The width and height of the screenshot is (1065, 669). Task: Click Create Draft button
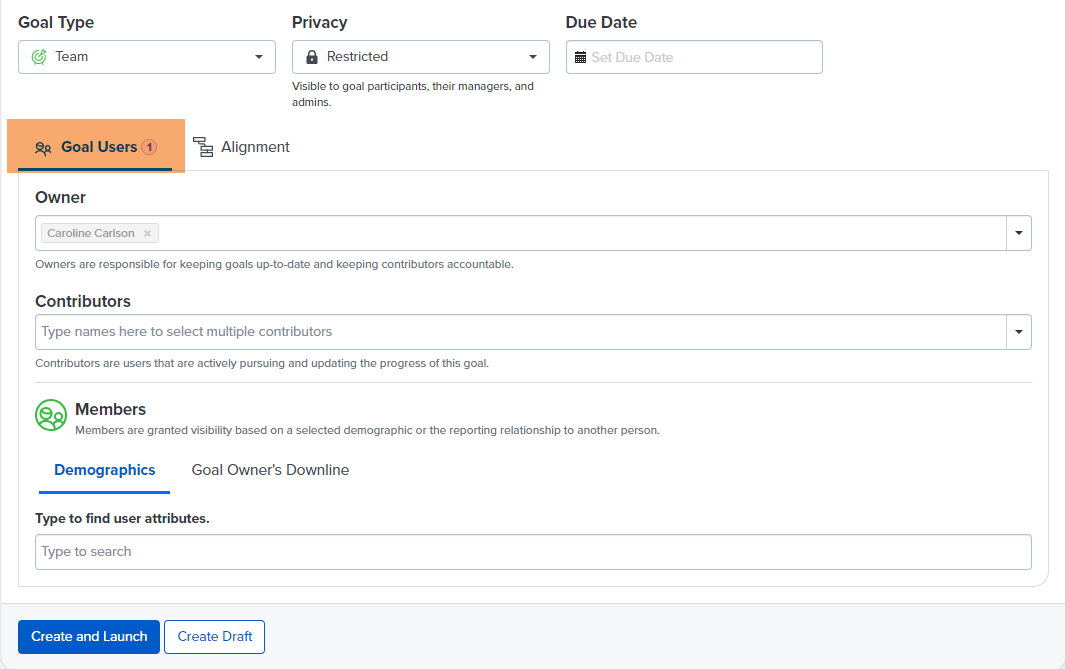pos(215,636)
